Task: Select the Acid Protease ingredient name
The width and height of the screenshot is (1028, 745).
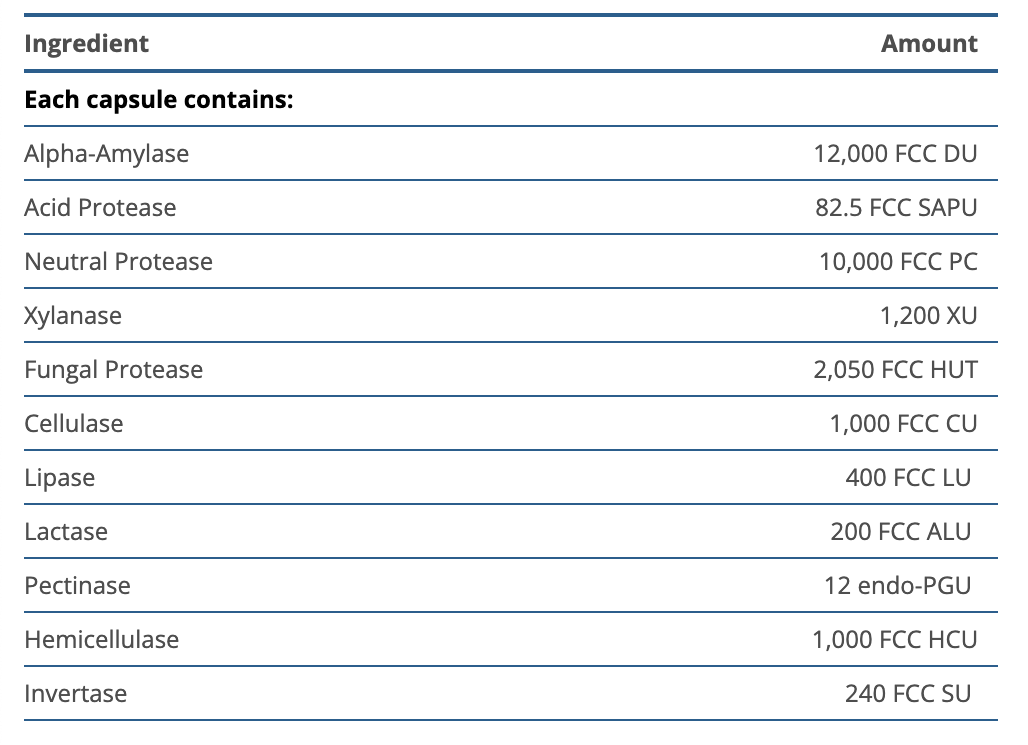Action: [100, 208]
